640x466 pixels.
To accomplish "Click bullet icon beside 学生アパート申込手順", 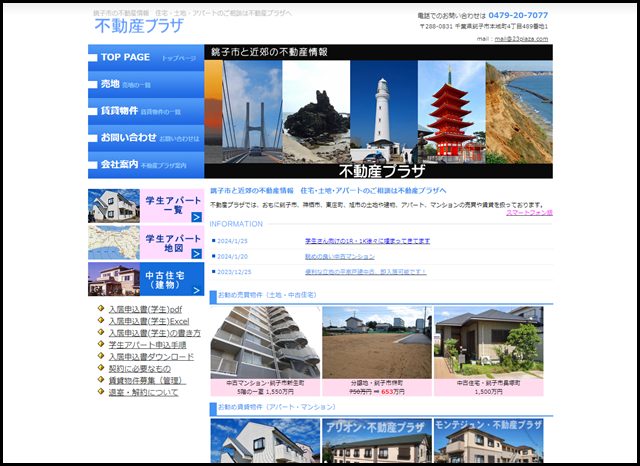I will [x=101, y=344].
